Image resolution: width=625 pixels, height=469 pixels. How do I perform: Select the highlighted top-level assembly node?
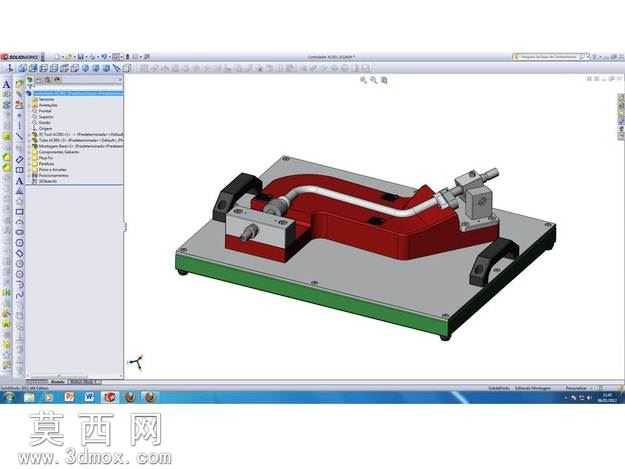(x=75, y=93)
